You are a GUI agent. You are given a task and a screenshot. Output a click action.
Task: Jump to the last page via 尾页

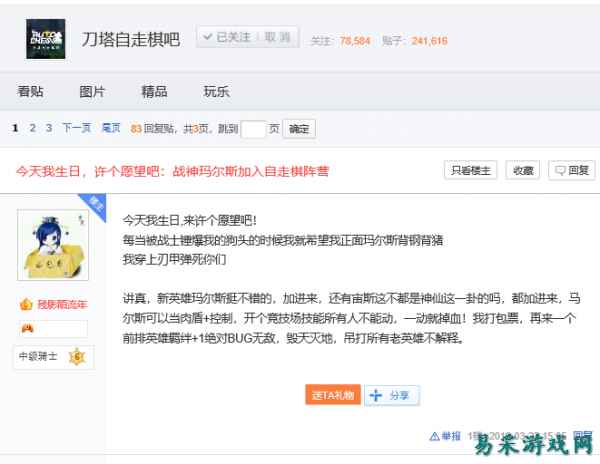[111, 128]
